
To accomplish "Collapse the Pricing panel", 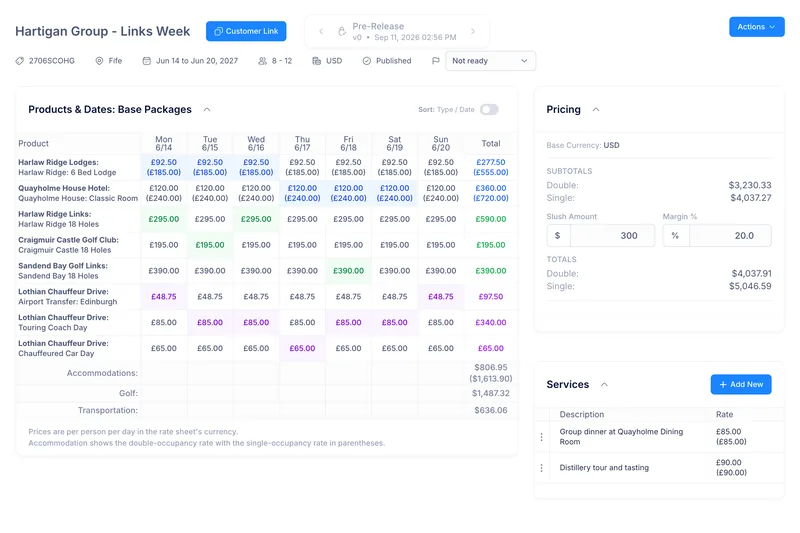I will pyautogui.click(x=595, y=110).
